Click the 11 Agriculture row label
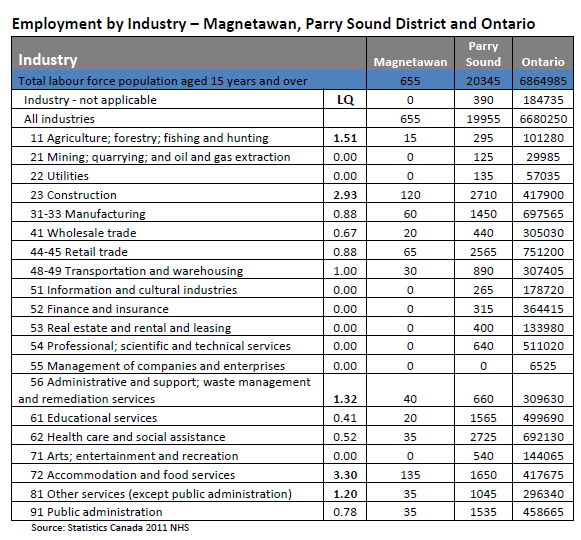Viewport: 581px width, 540px height. [149, 138]
